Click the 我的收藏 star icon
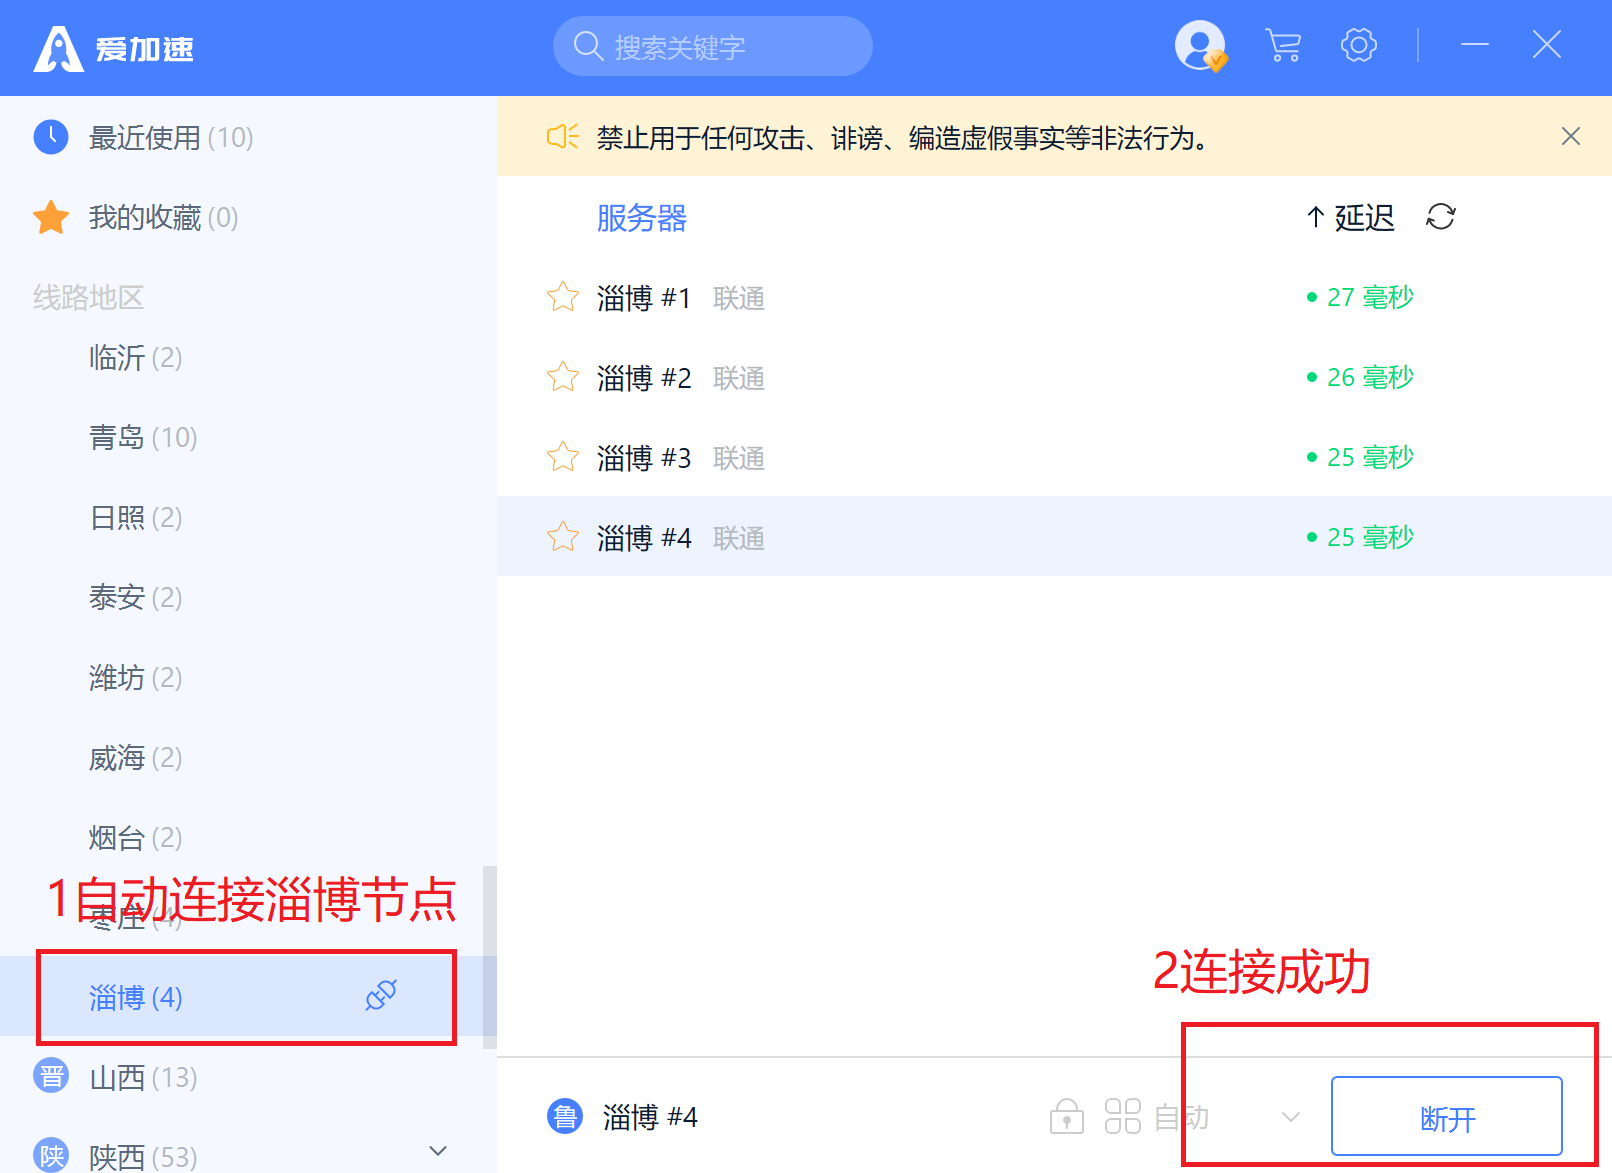 coord(51,217)
